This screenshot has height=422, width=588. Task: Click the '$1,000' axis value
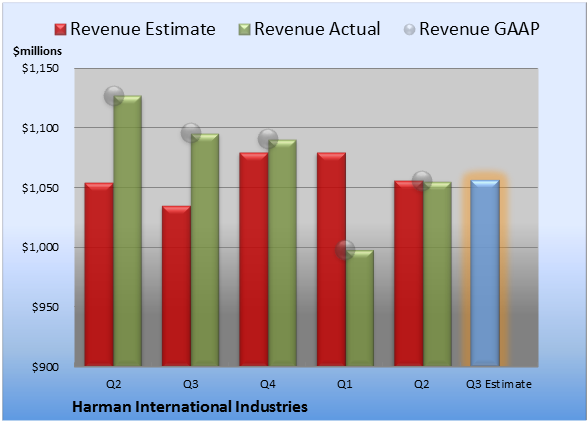pyautogui.click(x=40, y=248)
